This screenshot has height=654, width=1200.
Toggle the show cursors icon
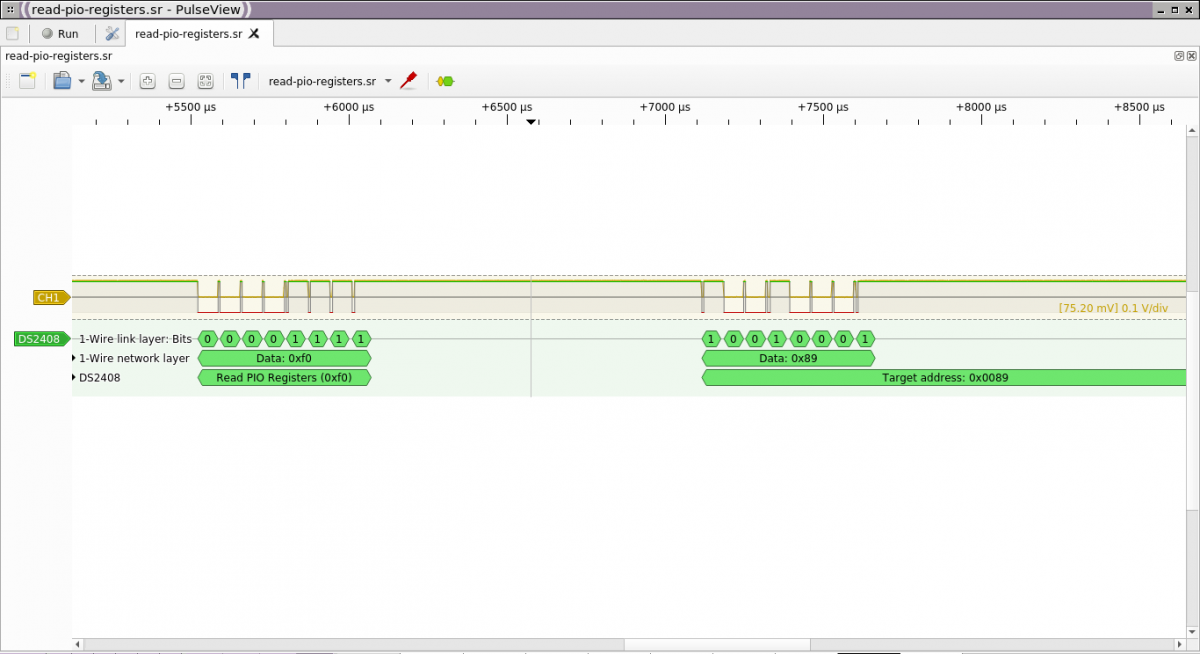coord(240,81)
